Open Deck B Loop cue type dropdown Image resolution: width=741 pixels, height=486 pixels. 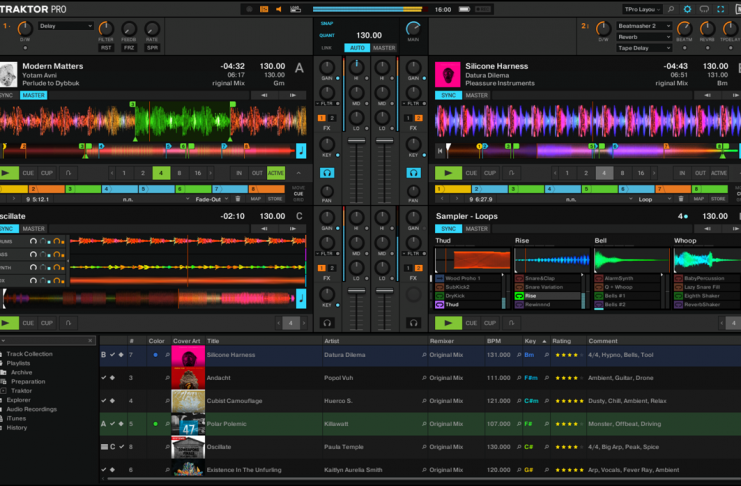click(655, 199)
